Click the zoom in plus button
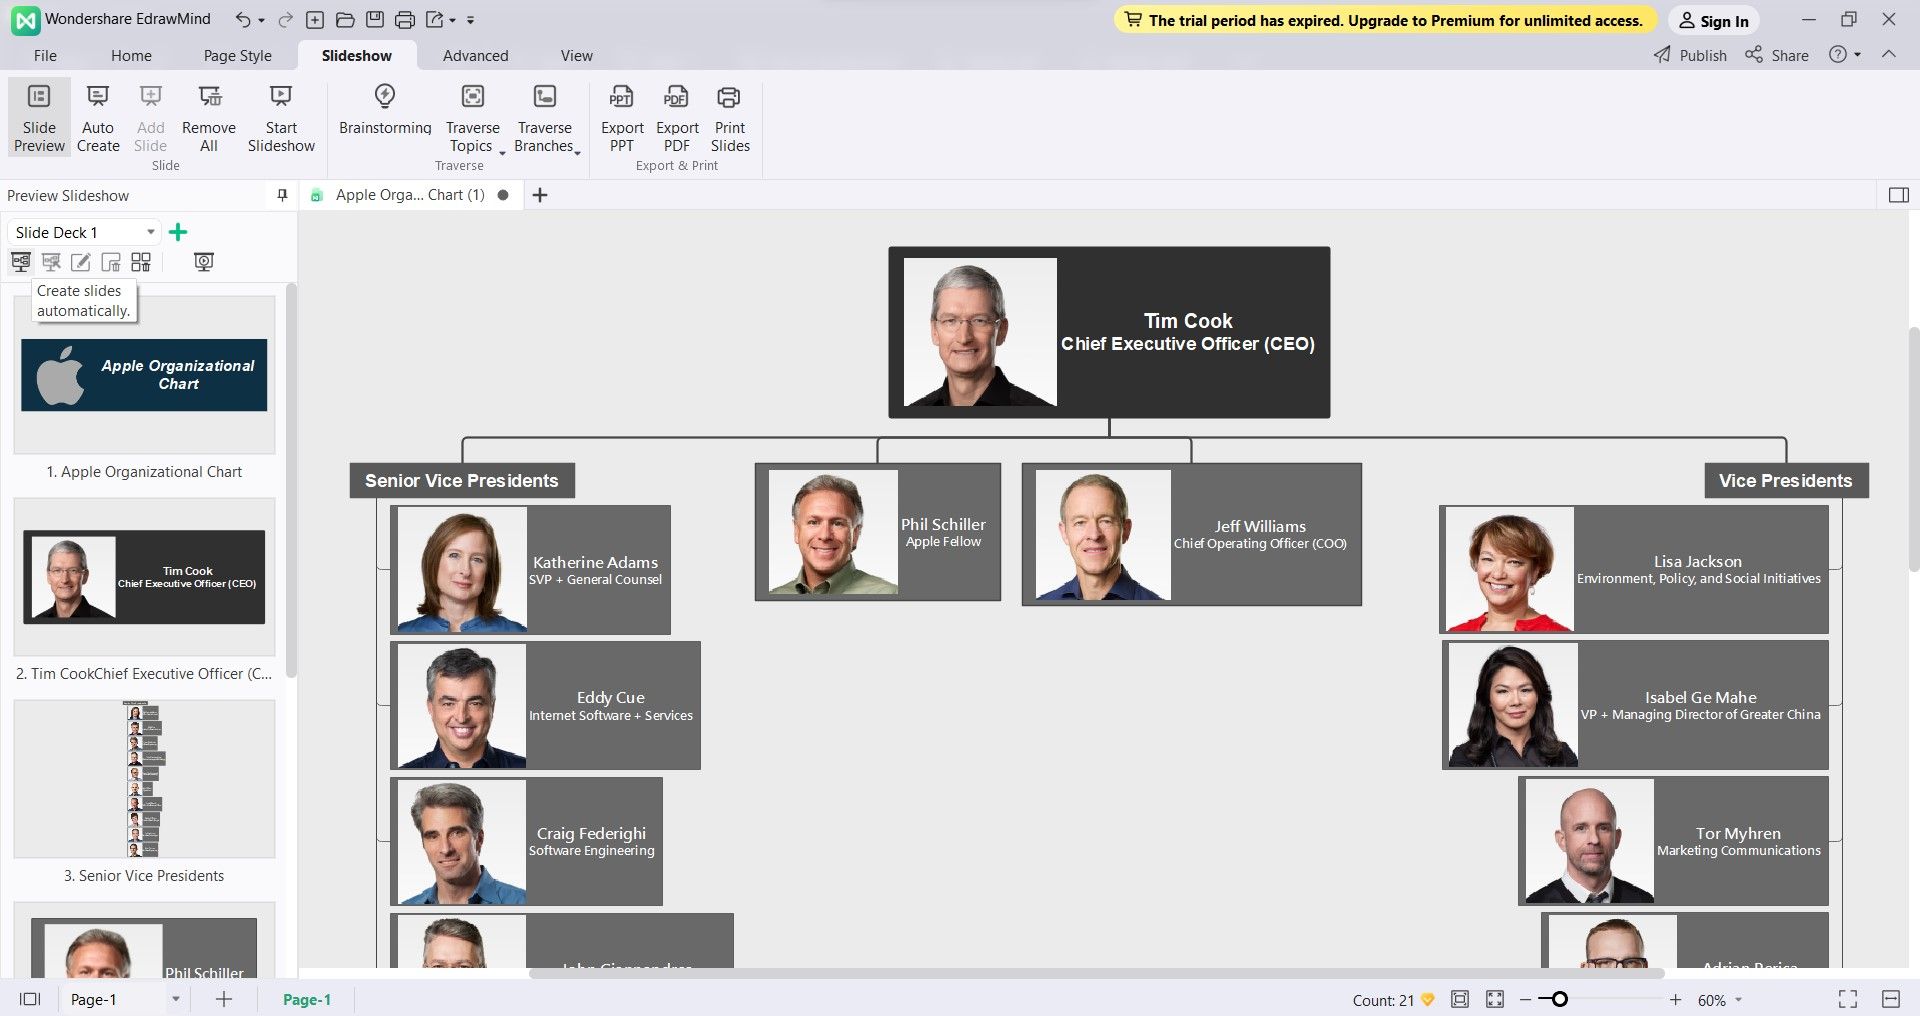 click(1675, 999)
